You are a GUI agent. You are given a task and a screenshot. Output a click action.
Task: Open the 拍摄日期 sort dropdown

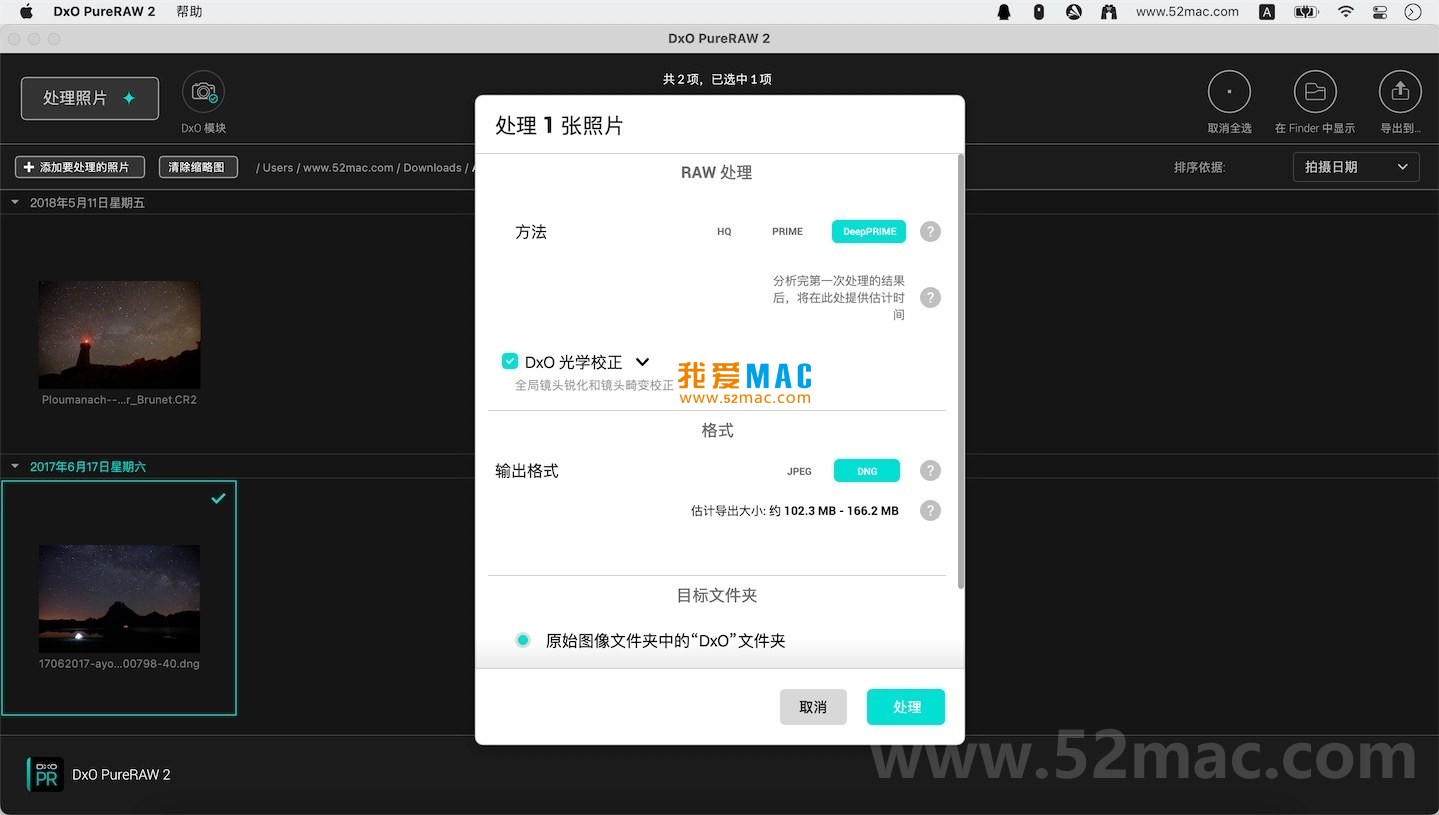tap(1356, 167)
